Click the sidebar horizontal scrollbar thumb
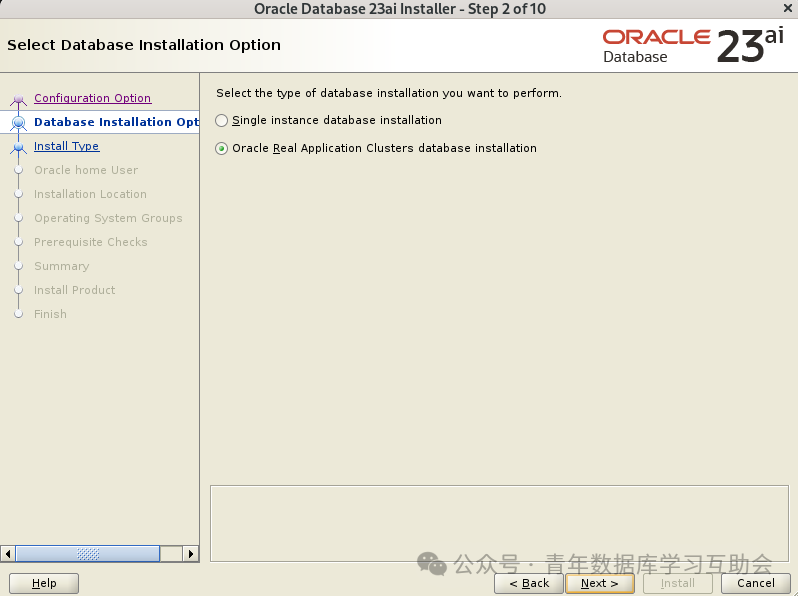798x596 pixels. coord(88,554)
